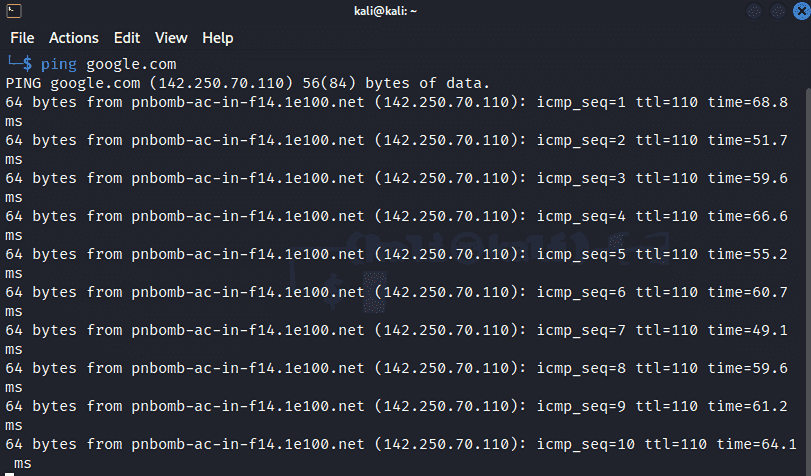Click the icmp_seq=10 output line

click(400, 444)
